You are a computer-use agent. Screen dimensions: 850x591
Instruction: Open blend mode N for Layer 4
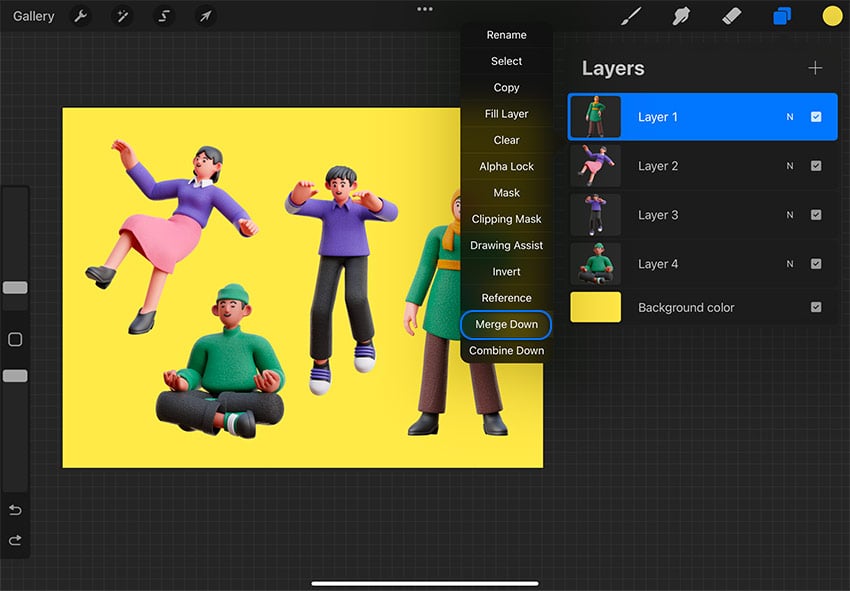pos(789,263)
